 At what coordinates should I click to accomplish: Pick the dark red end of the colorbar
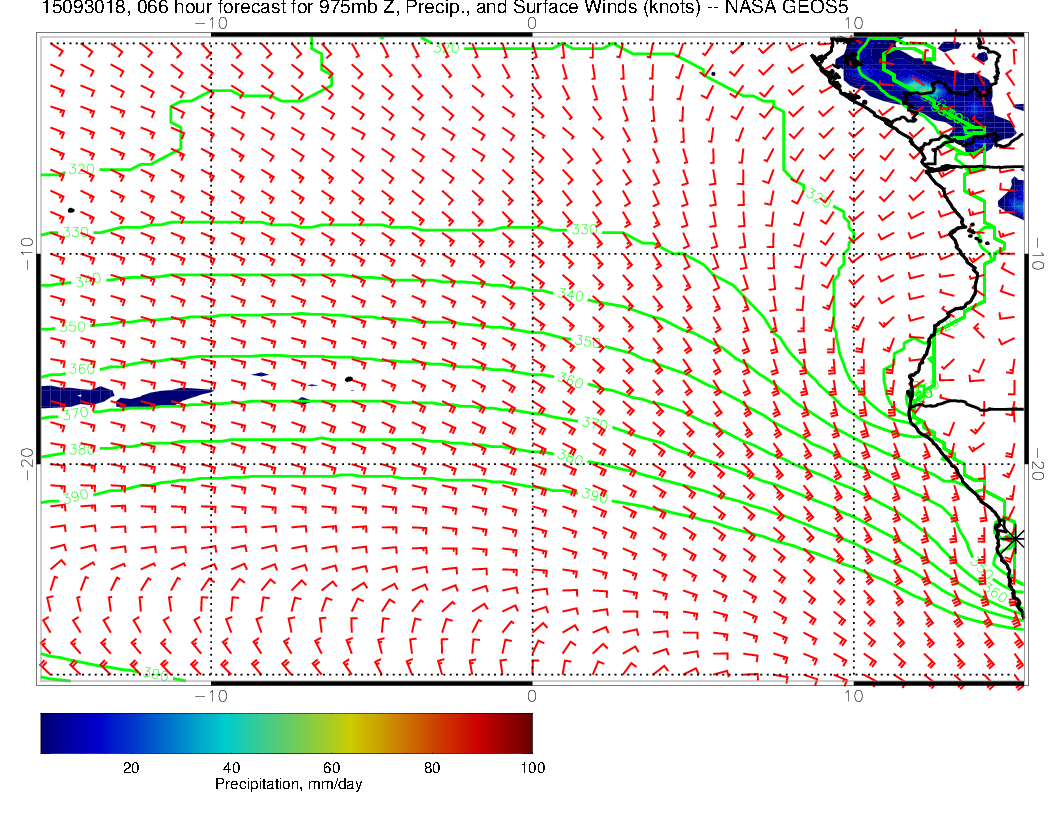(526, 732)
